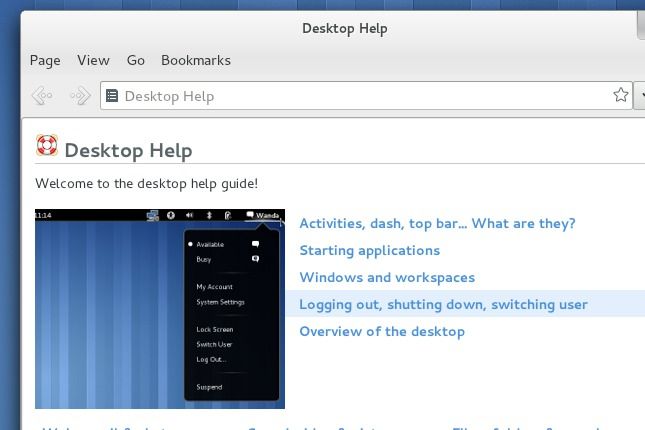Open the Bookmarks menu
The height and width of the screenshot is (430, 645).
(196, 60)
